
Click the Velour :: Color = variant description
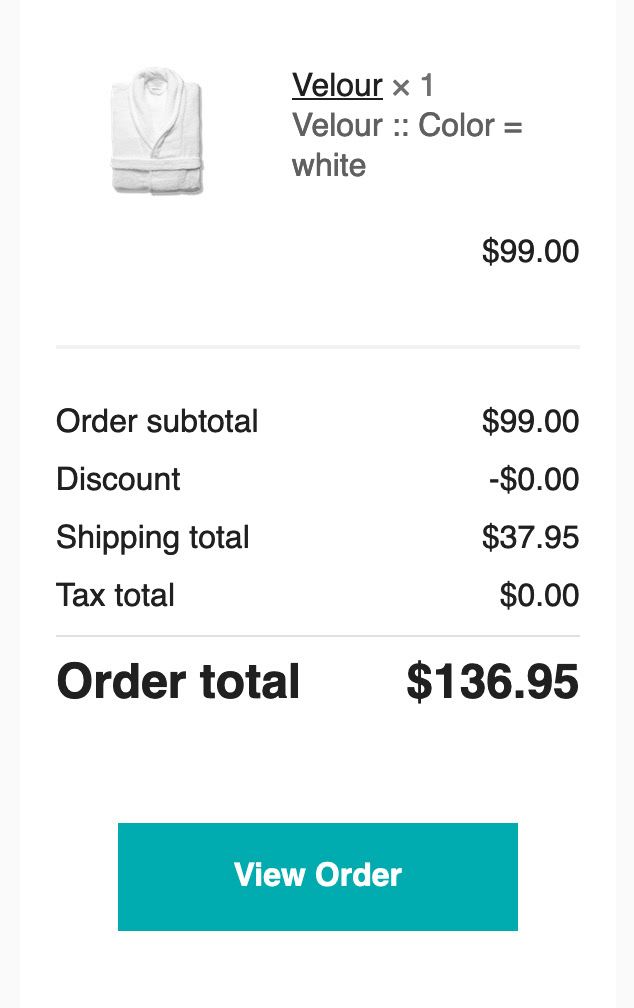point(407,125)
